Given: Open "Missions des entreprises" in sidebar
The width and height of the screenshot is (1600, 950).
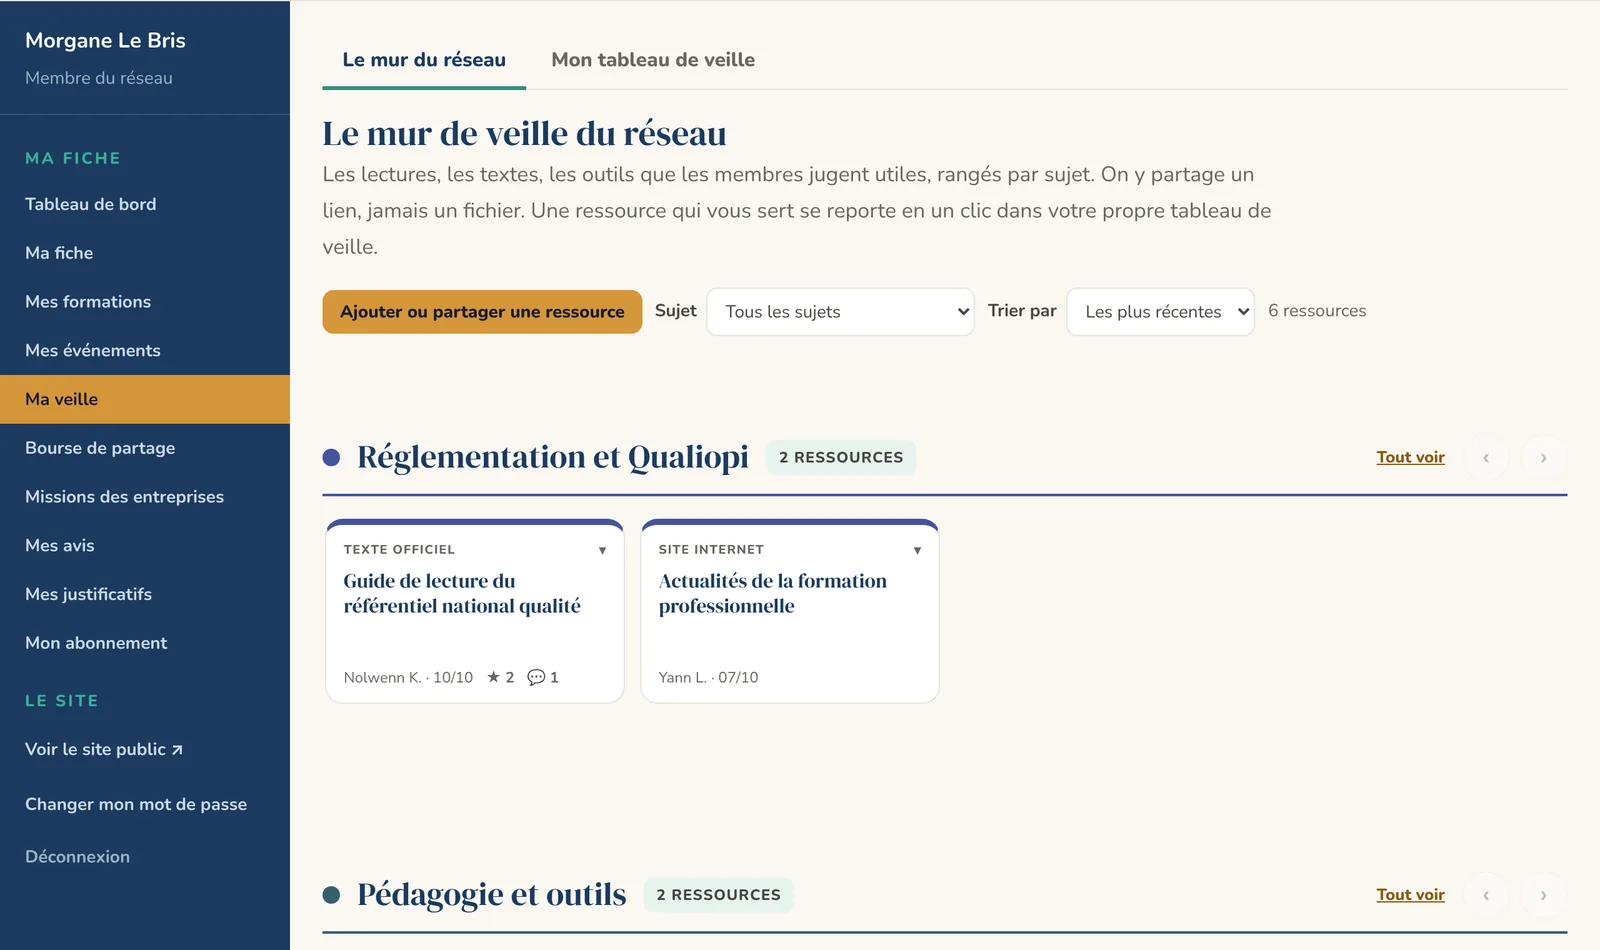Looking at the screenshot, I should [x=145, y=497].
